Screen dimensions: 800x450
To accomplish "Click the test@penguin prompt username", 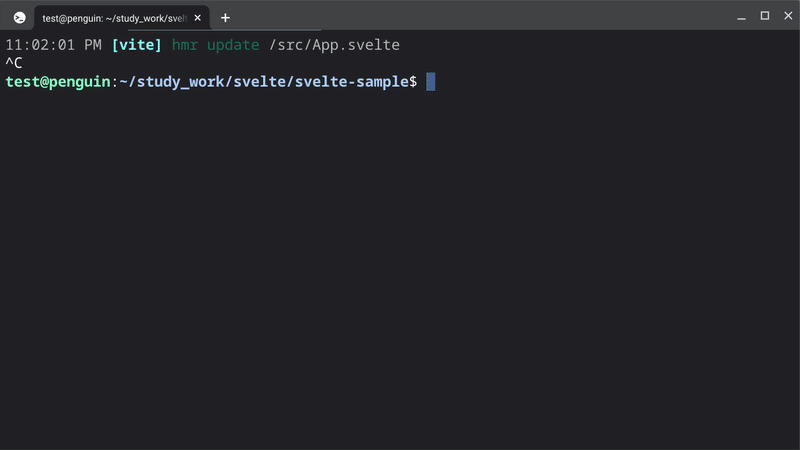I will [x=58, y=82].
